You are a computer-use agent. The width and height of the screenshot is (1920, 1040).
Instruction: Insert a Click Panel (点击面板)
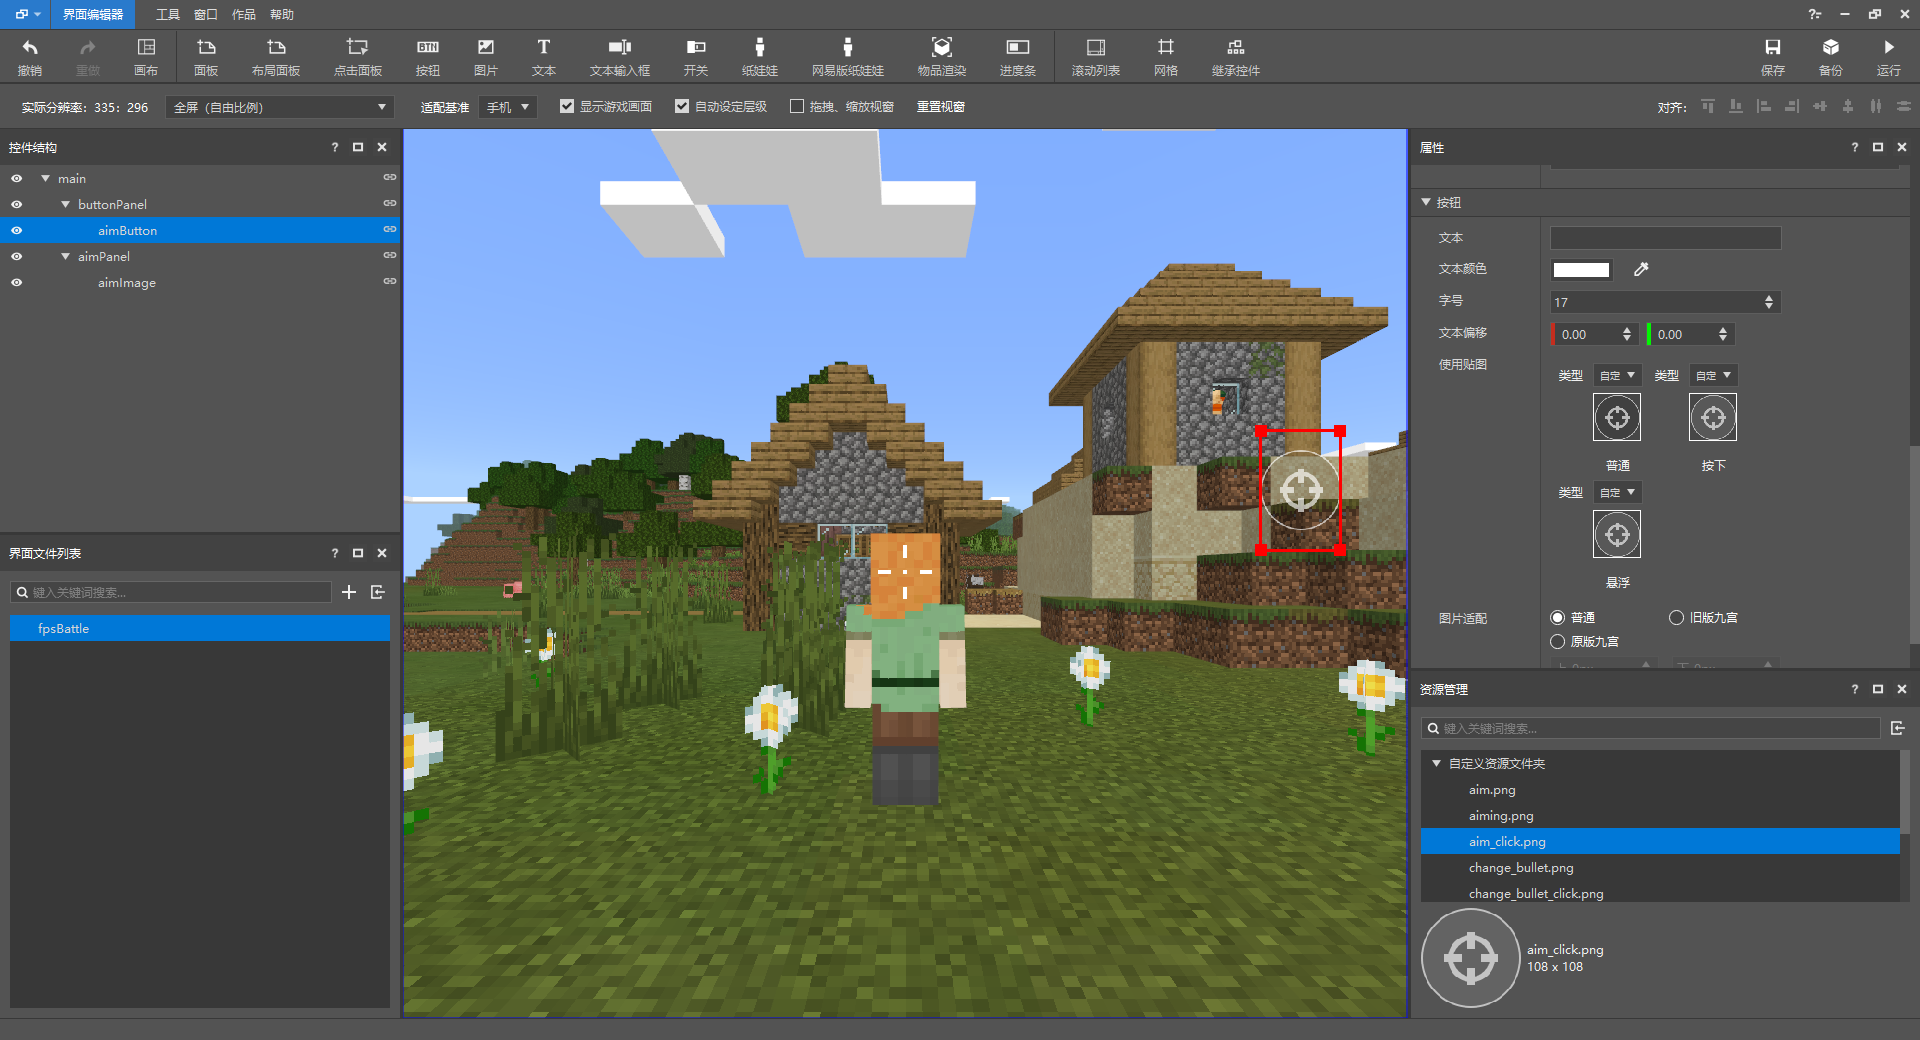pos(358,57)
